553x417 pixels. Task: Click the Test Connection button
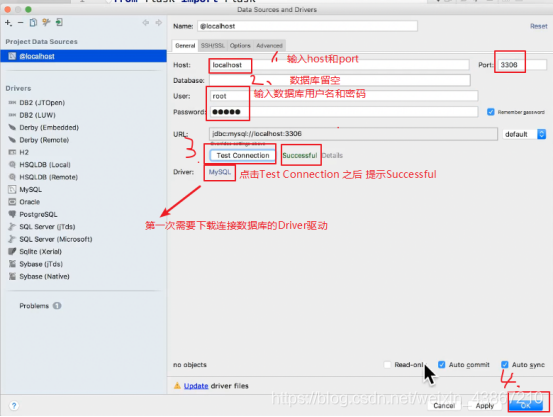243,156
